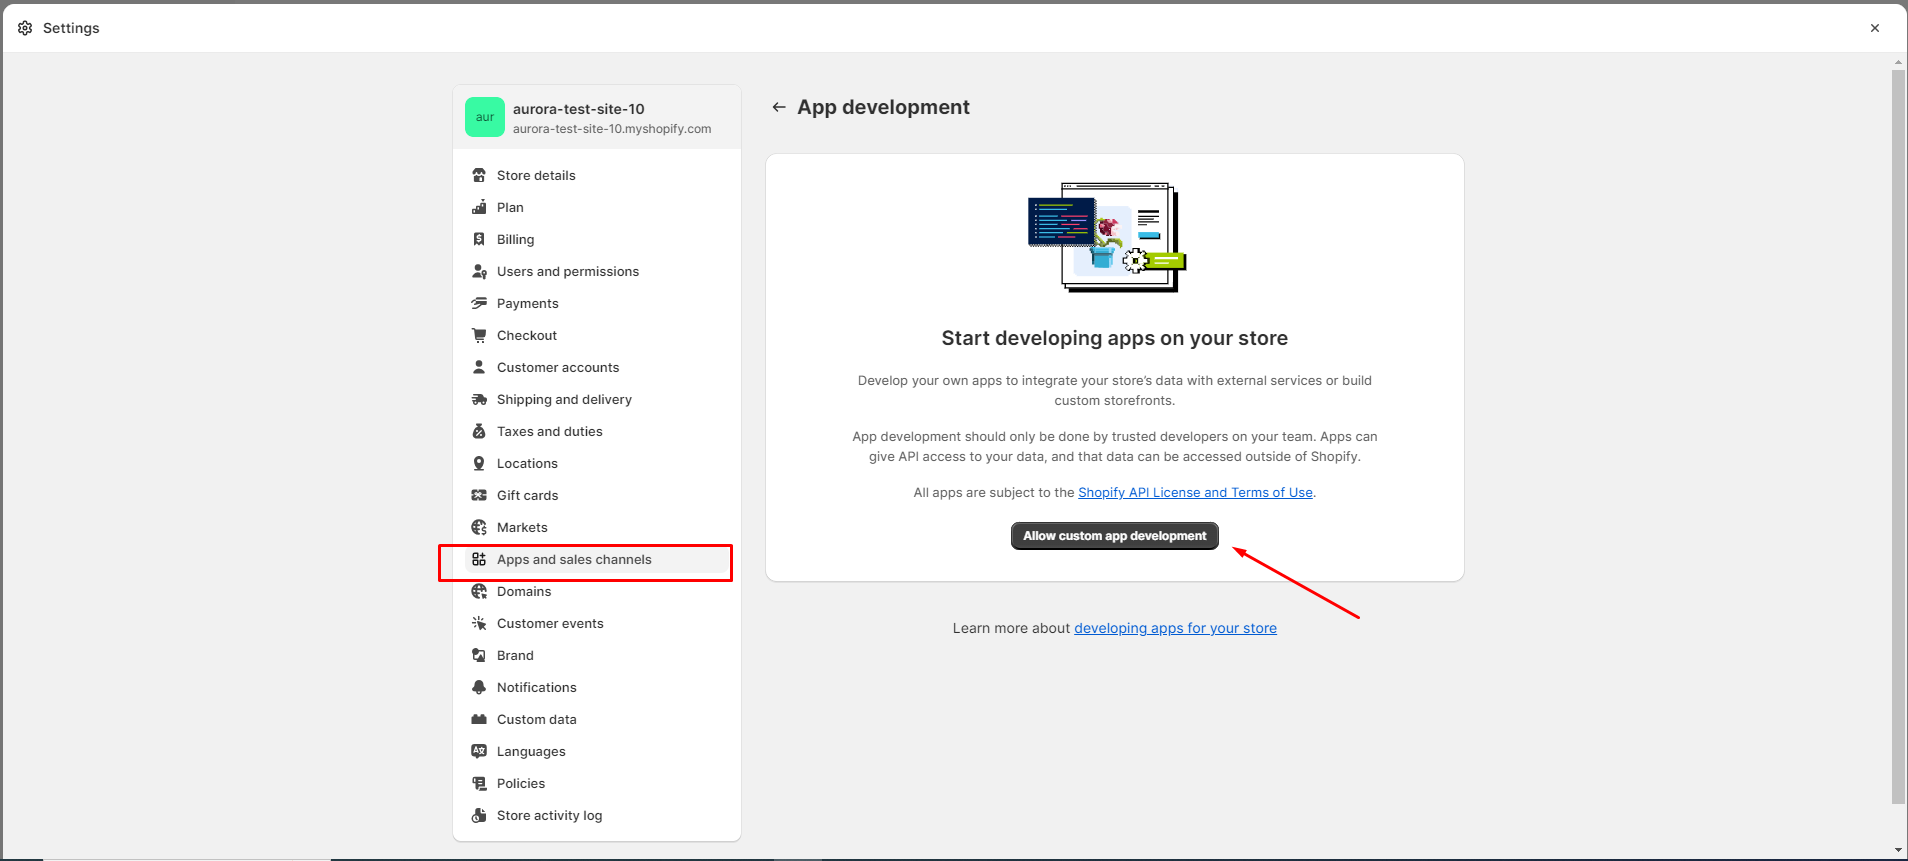Open Locations settings
The height and width of the screenshot is (861, 1908).
(597, 463)
